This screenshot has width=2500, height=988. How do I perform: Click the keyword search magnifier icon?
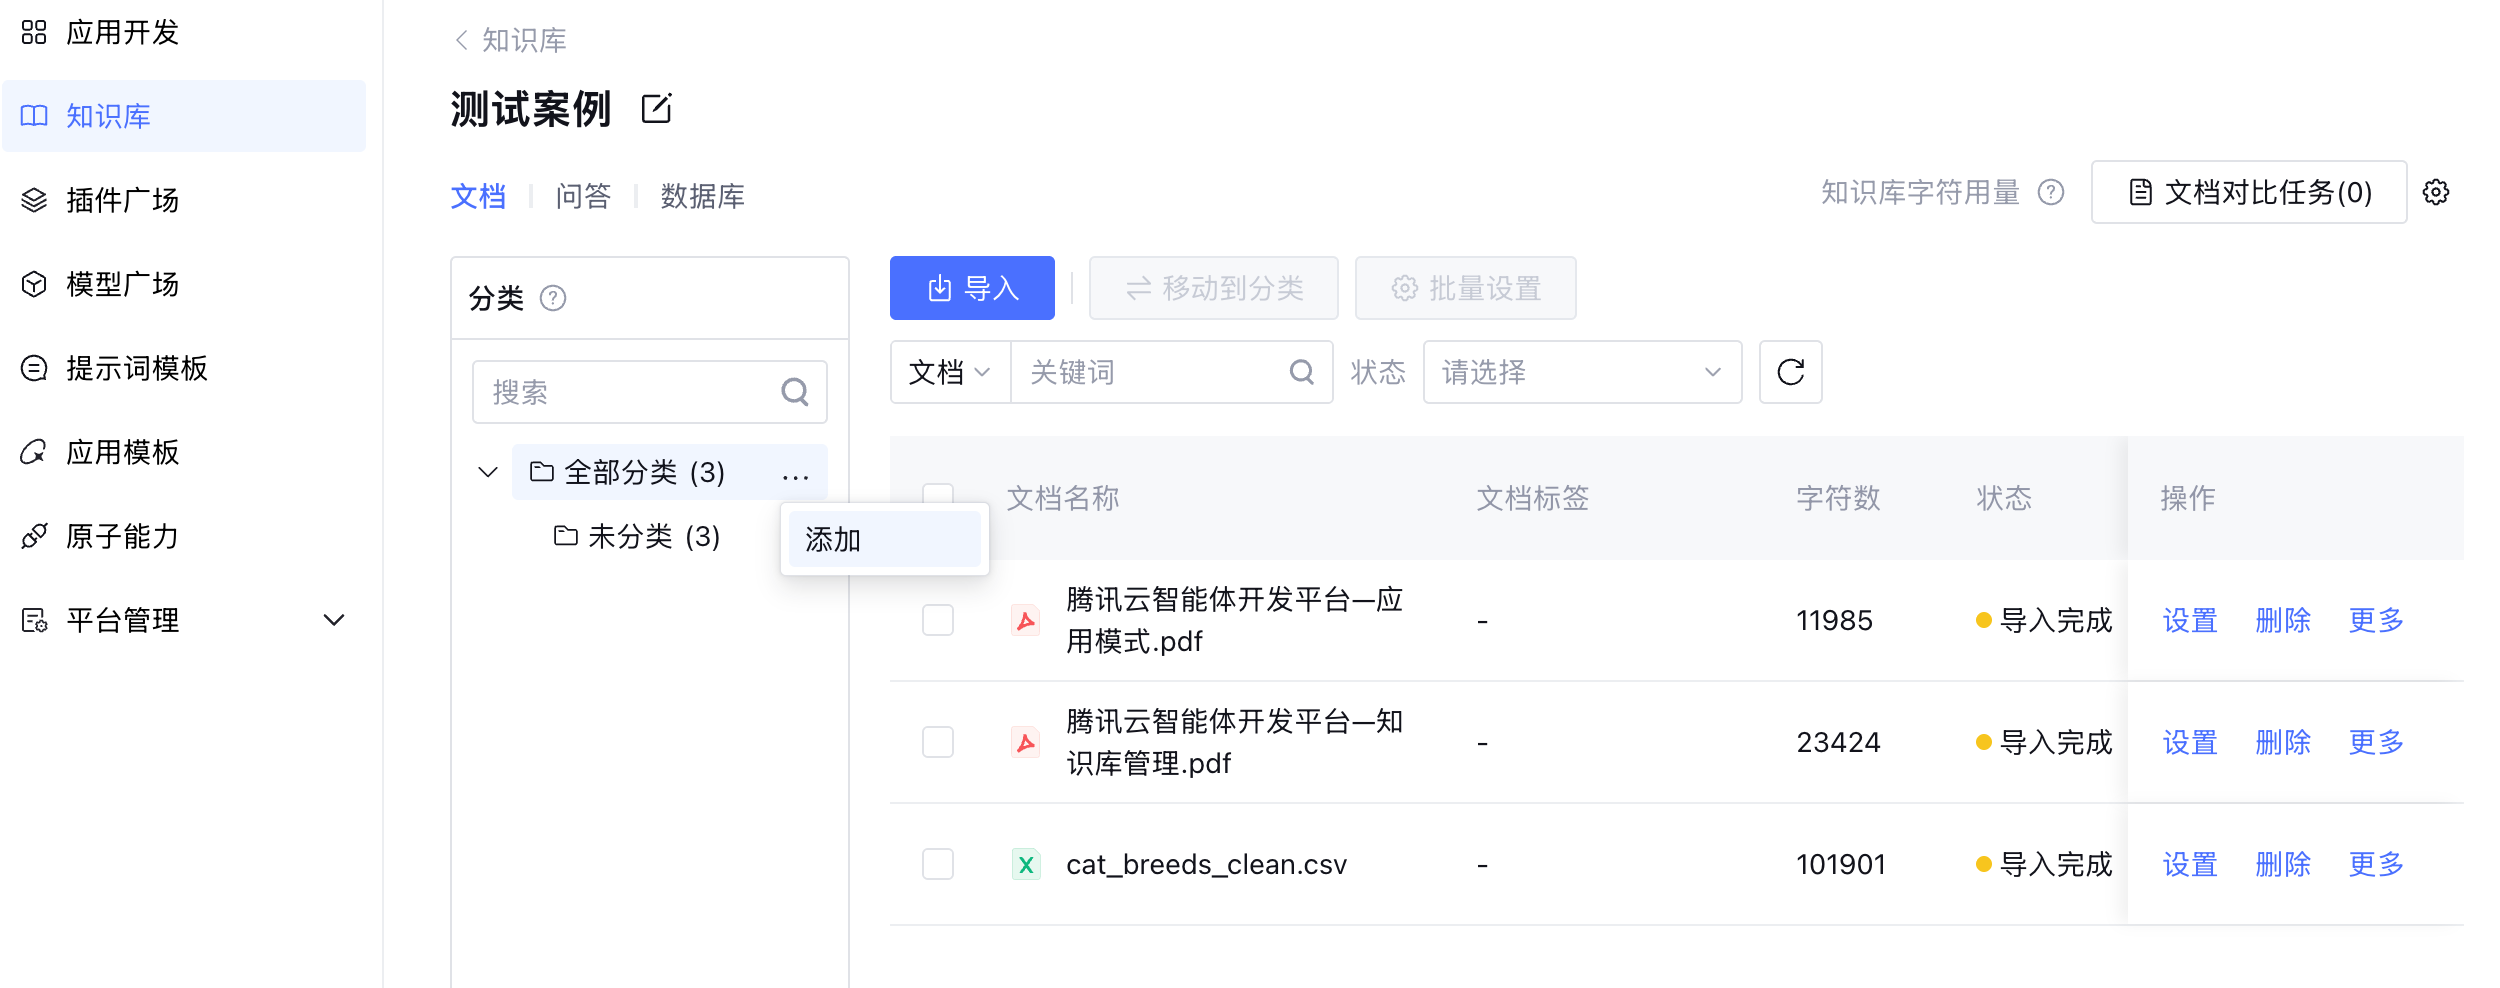1301,372
